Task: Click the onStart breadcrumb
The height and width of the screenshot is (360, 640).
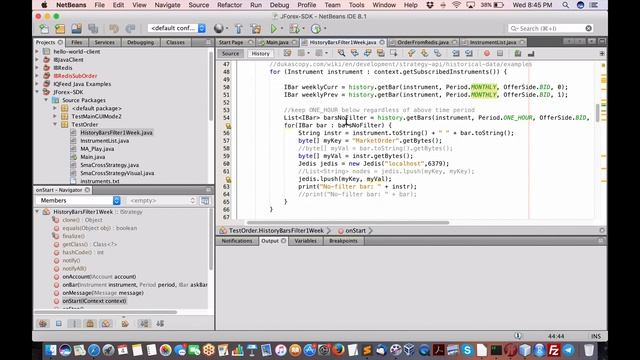Action: (355, 231)
